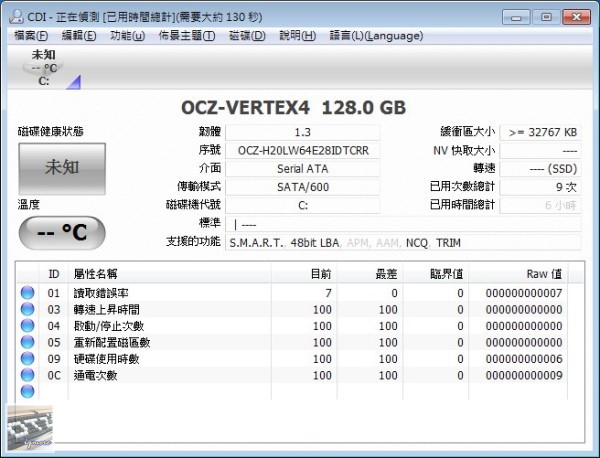Click the power on count field 9 次
This screenshot has width=600, height=458.
[541, 187]
